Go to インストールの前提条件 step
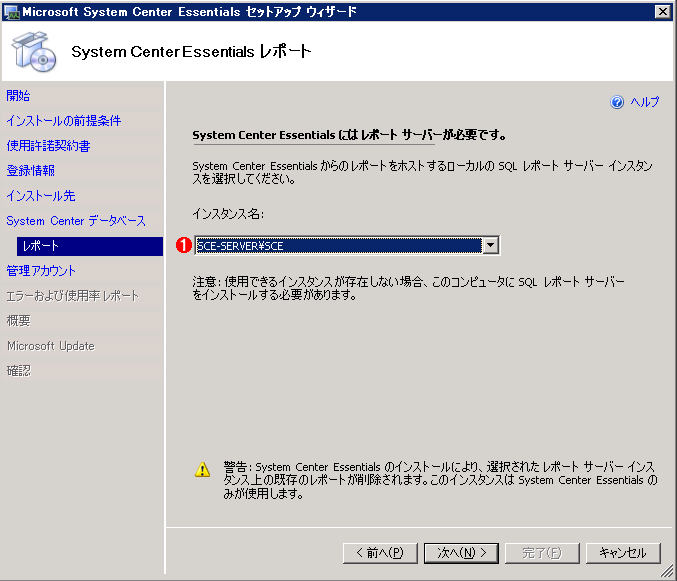Image resolution: width=677 pixels, height=581 pixels. 63,120
